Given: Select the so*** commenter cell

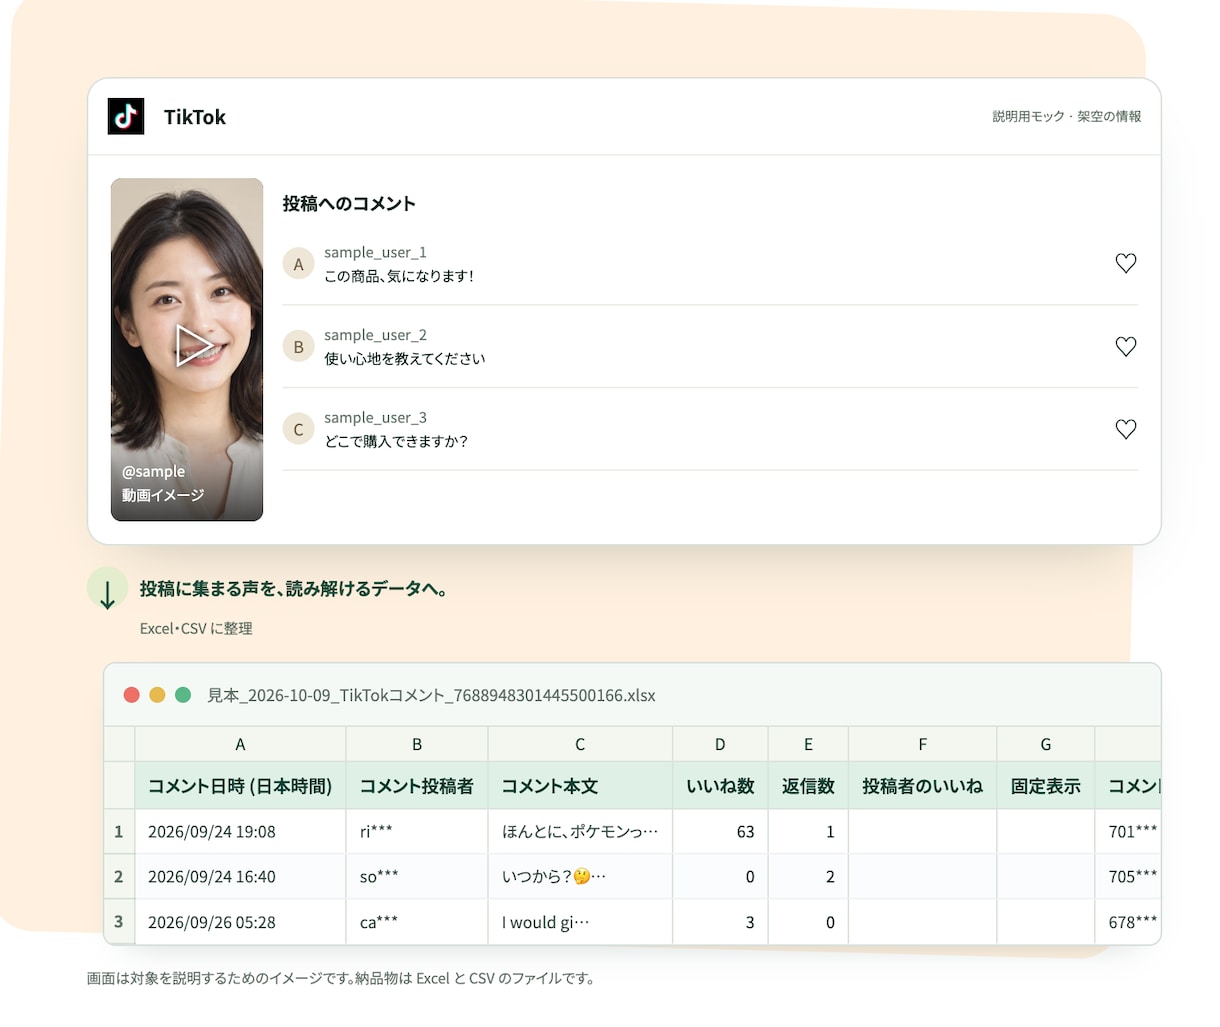Looking at the screenshot, I should 417,876.
